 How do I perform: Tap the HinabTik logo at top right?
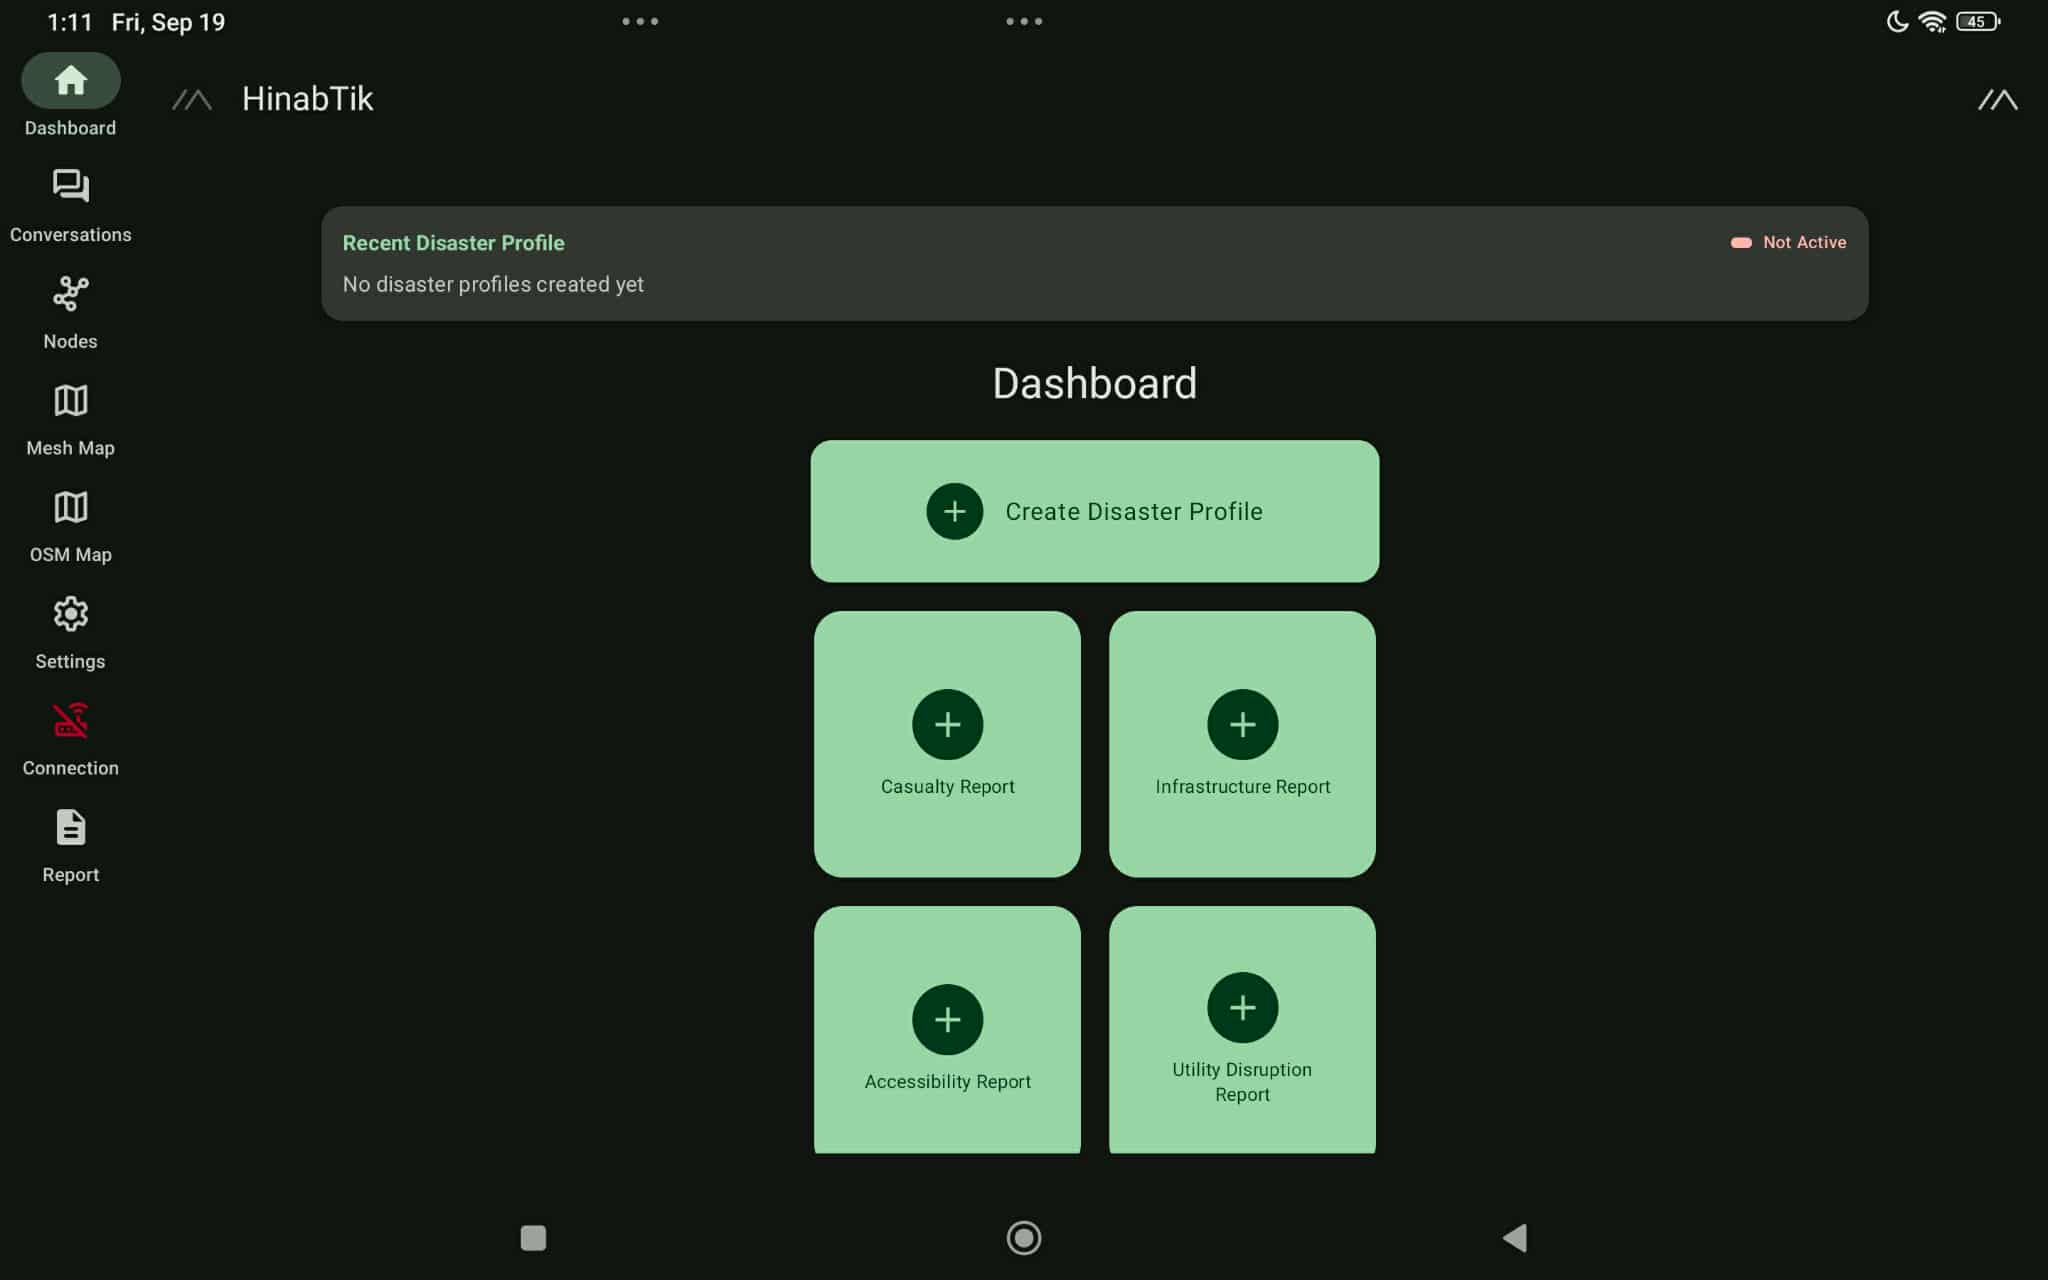[x=1997, y=100]
